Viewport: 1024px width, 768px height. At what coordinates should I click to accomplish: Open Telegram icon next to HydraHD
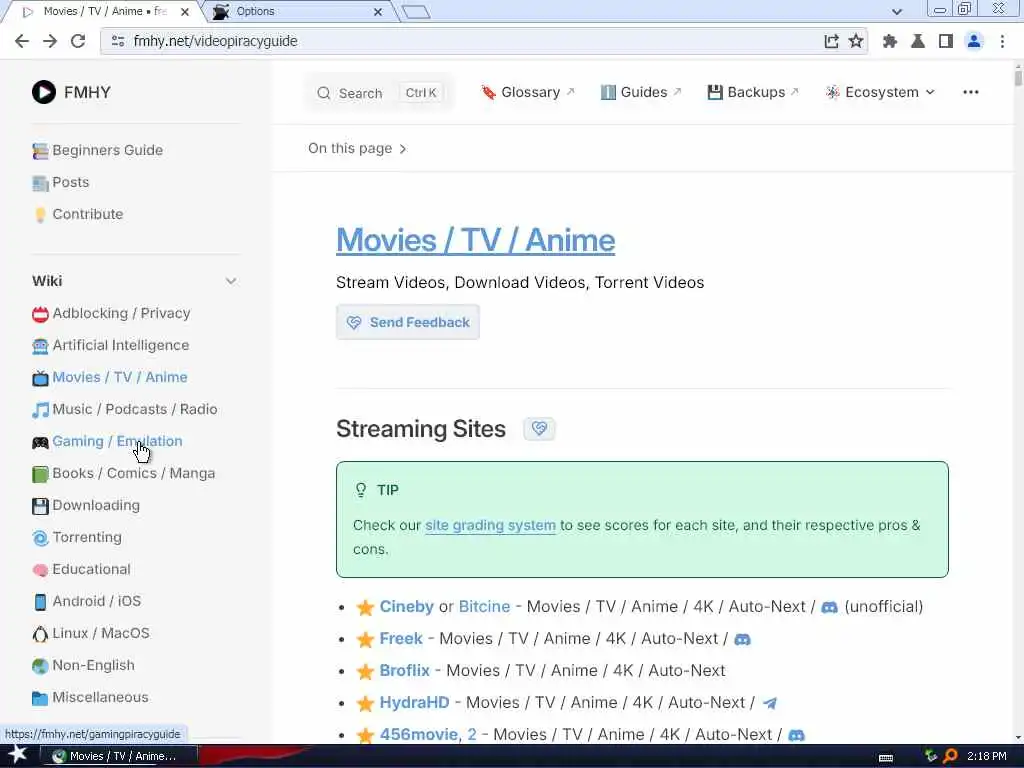770,703
